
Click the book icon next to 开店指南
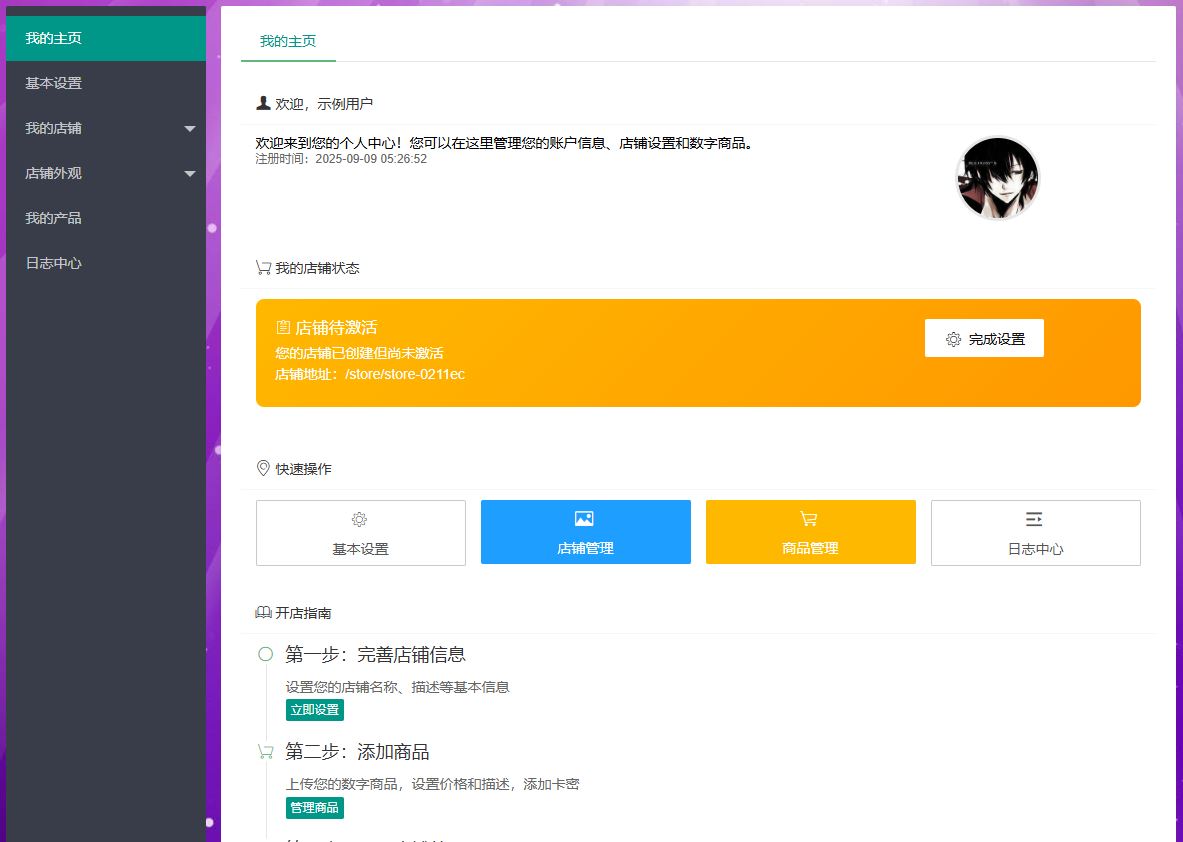[263, 612]
